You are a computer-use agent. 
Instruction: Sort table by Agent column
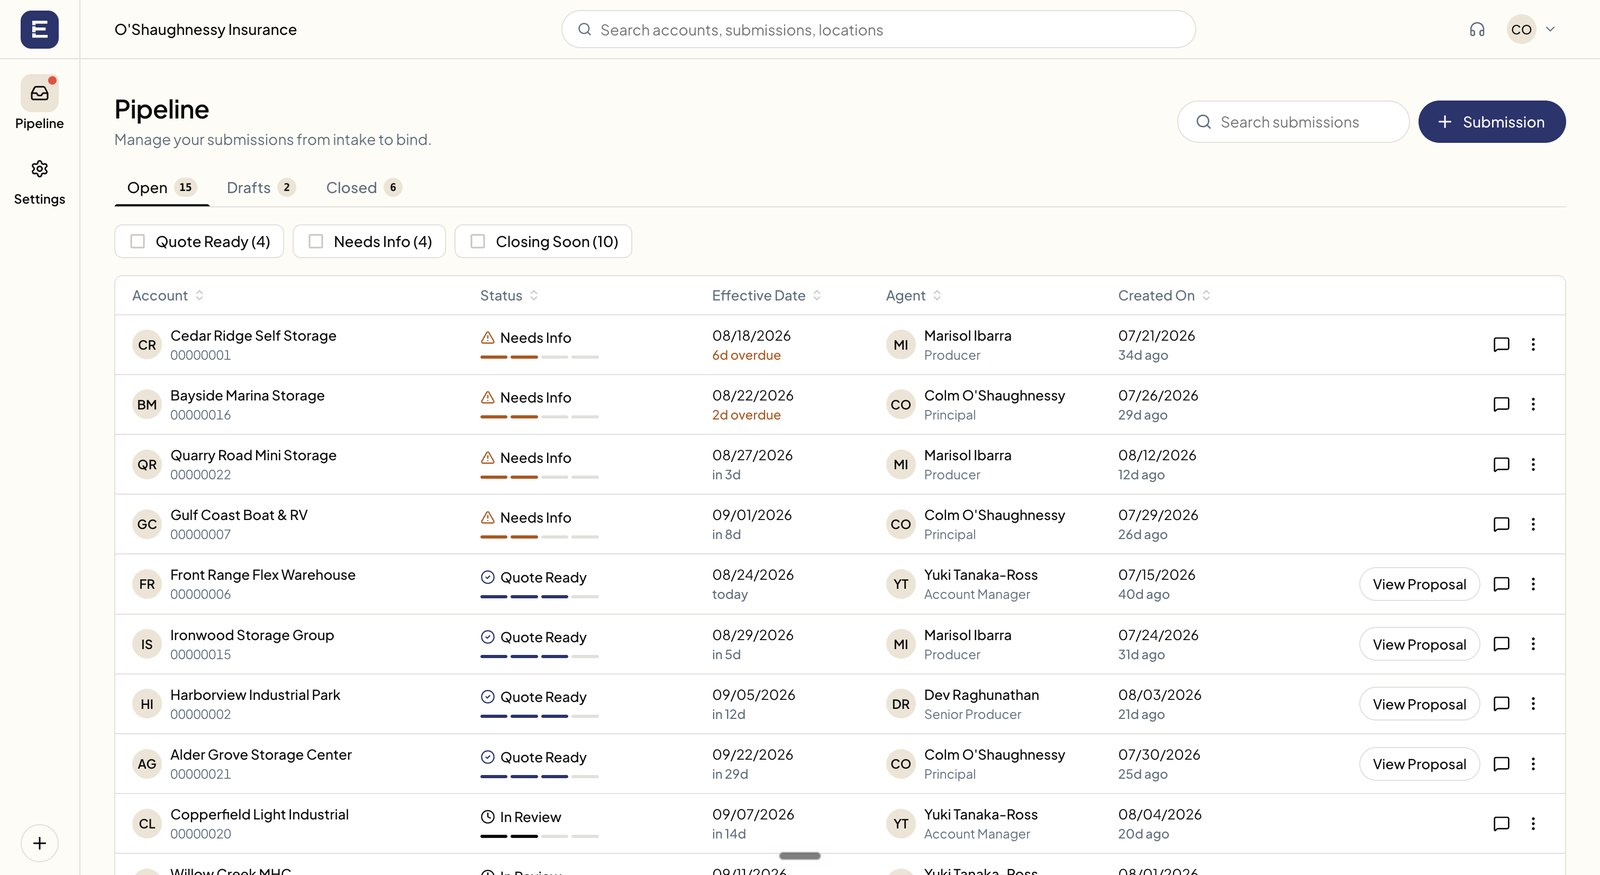click(914, 296)
